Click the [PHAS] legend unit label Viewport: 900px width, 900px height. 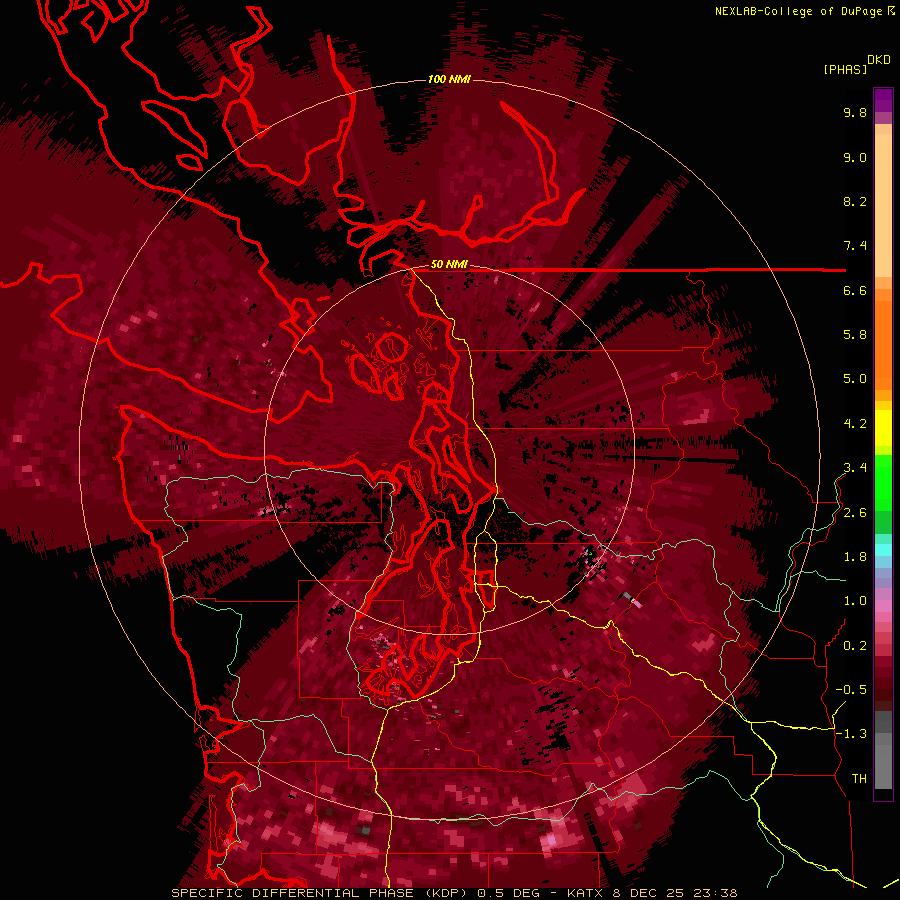845,69
